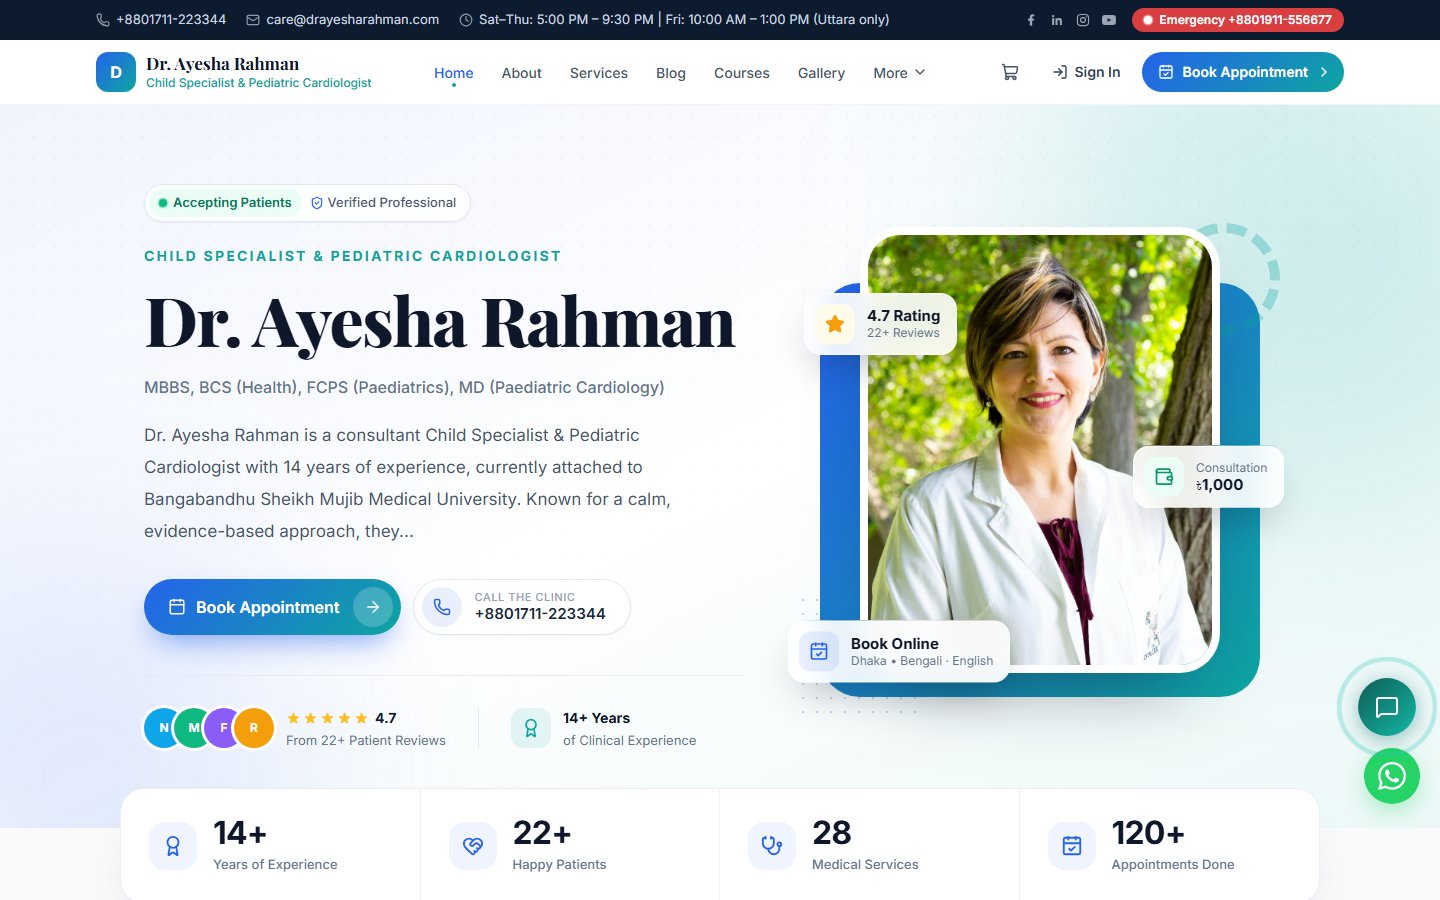Screen dimensions: 1440x900
Task: Click Dr. Ayesha Rahman site title in header
Action: 222,64
